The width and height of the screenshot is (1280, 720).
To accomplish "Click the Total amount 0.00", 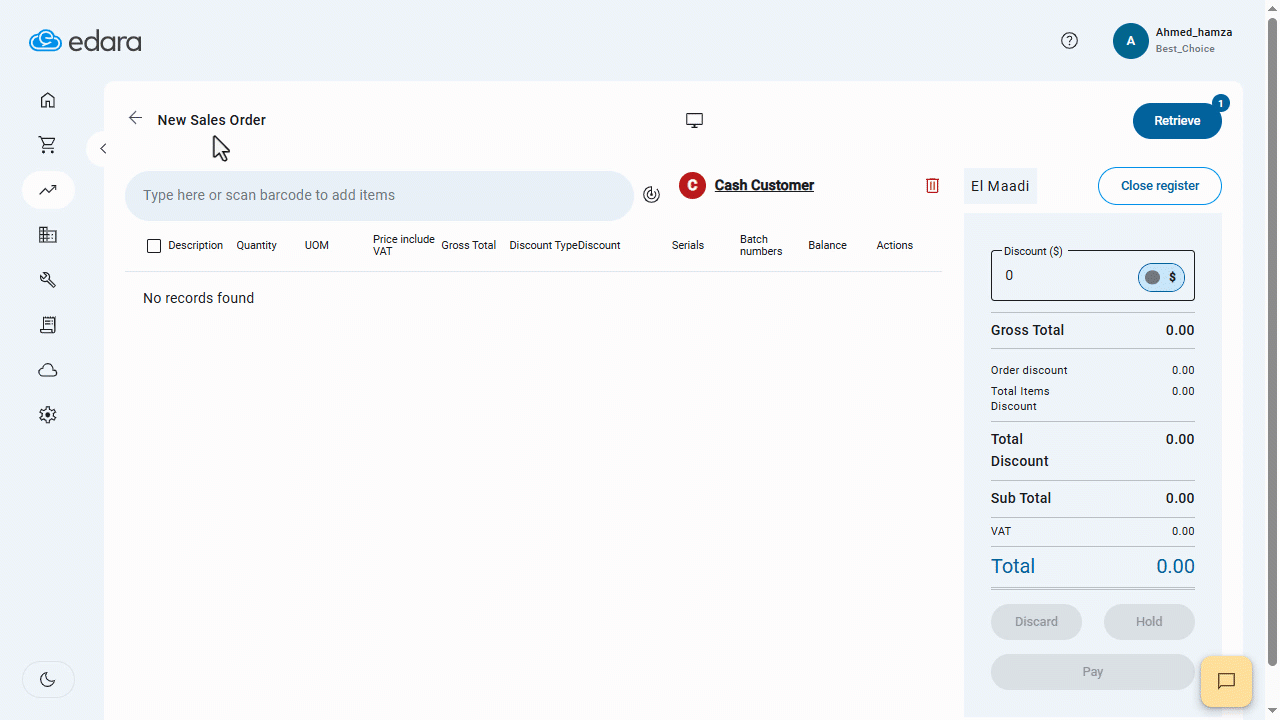I will pos(1175,566).
